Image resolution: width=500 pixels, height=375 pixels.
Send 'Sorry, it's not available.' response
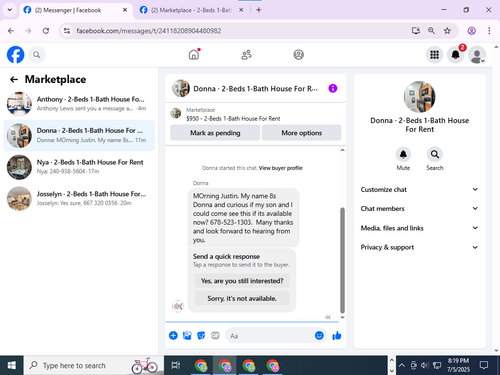(x=242, y=298)
